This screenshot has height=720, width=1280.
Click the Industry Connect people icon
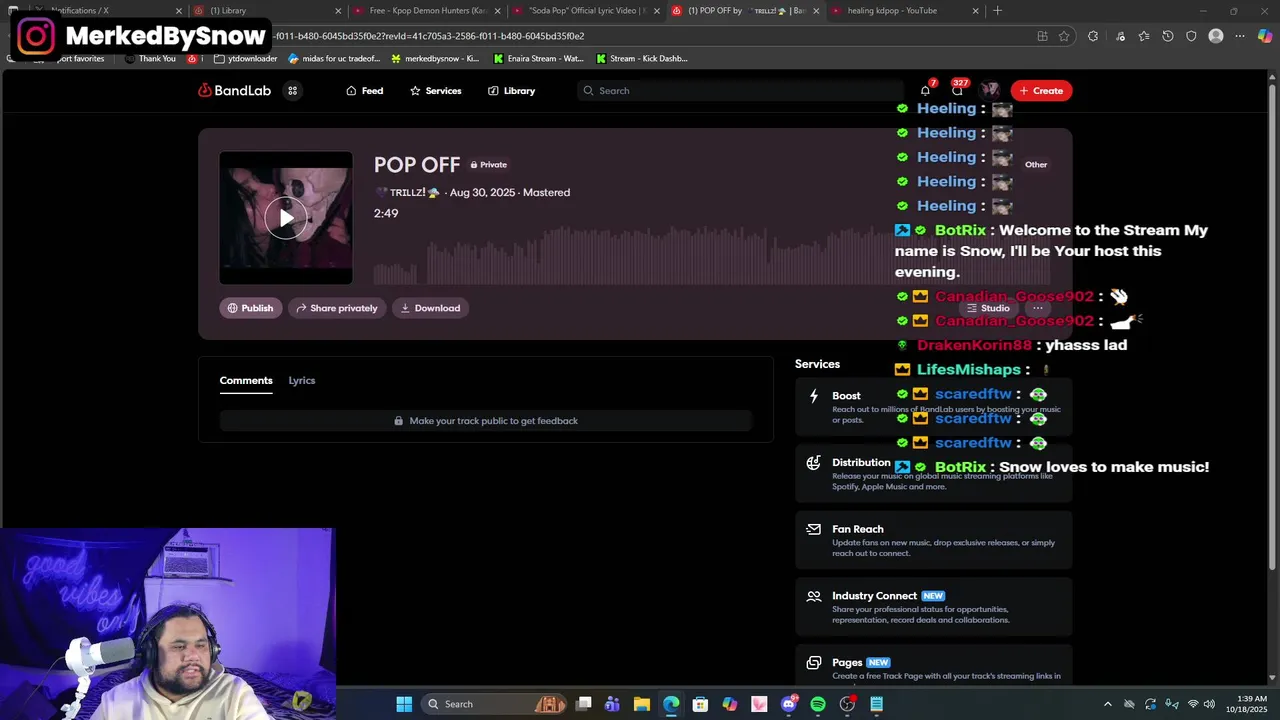coord(814,596)
